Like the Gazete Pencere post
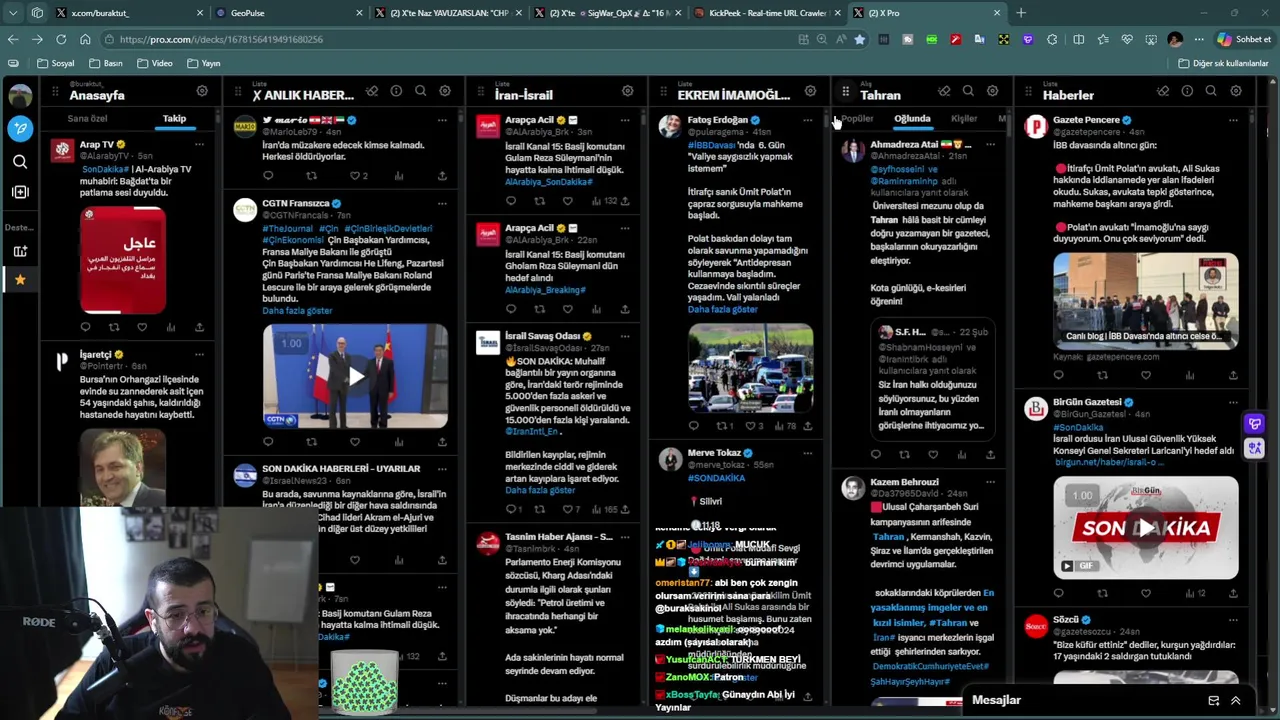The image size is (1280, 720). coord(1146,375)
